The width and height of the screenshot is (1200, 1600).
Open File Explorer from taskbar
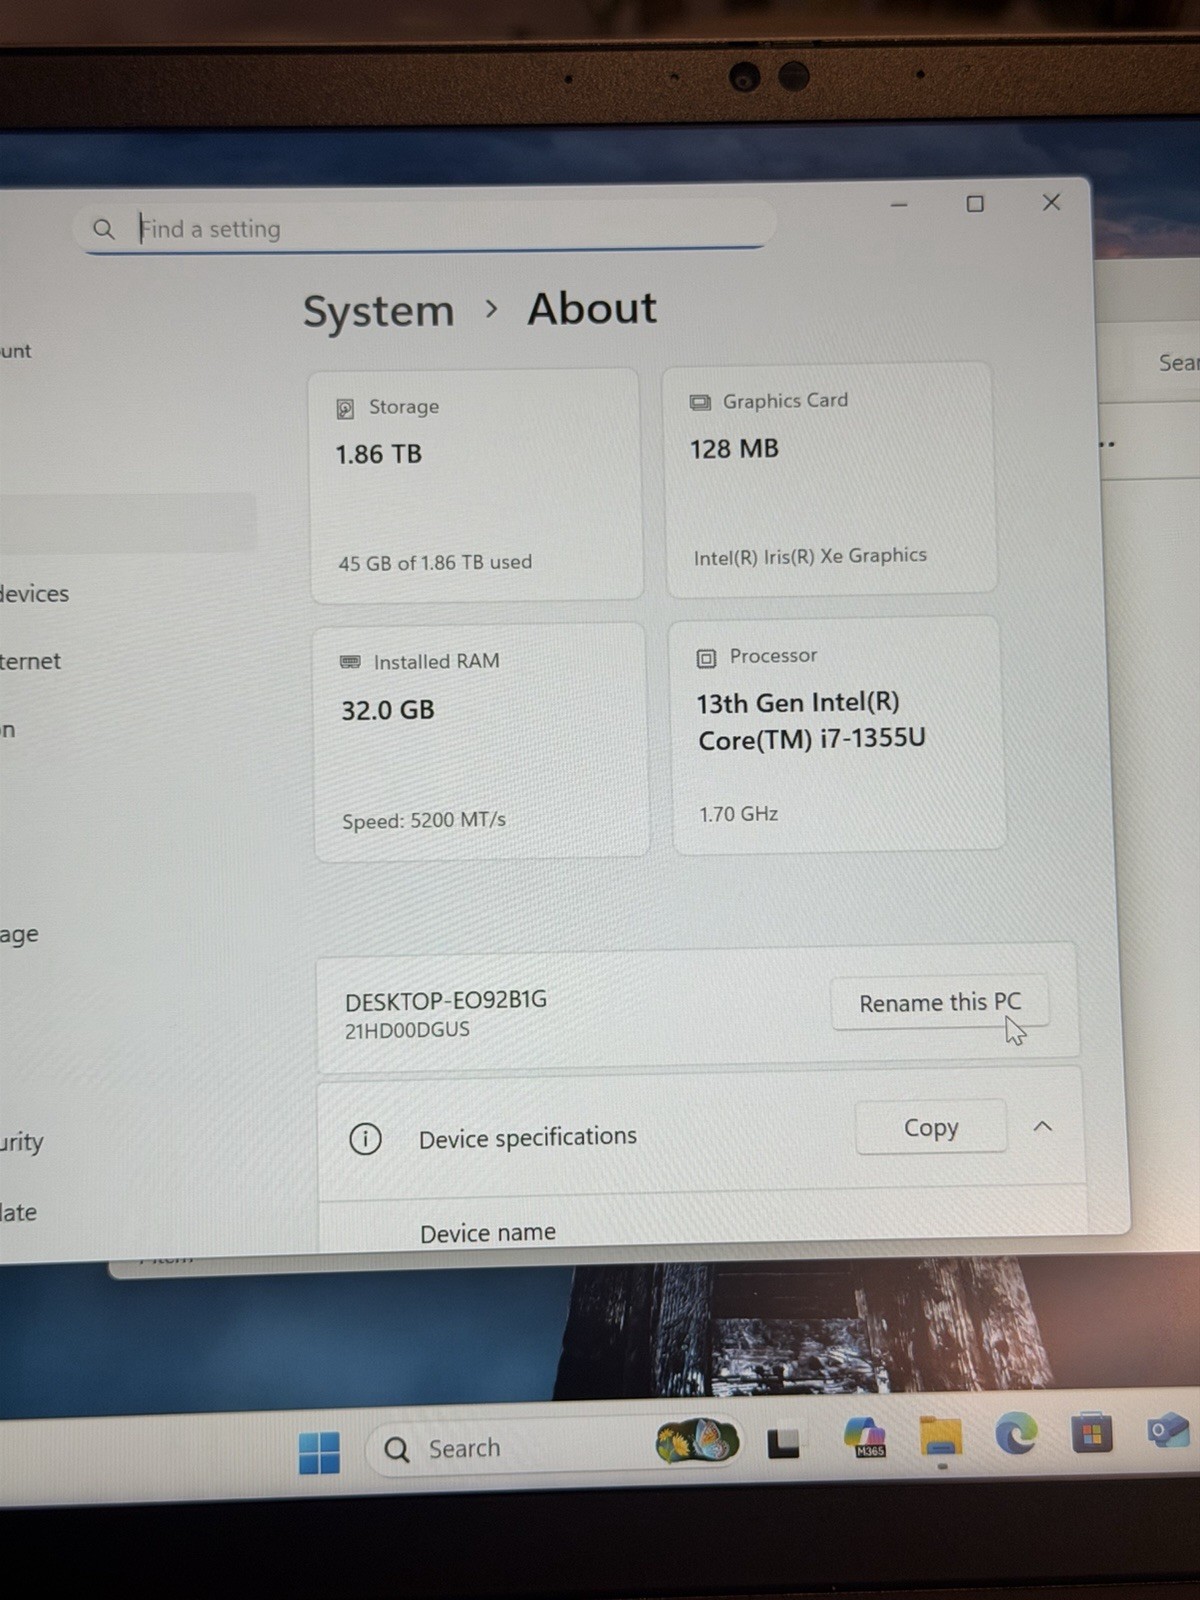[x=941, y=1437]
